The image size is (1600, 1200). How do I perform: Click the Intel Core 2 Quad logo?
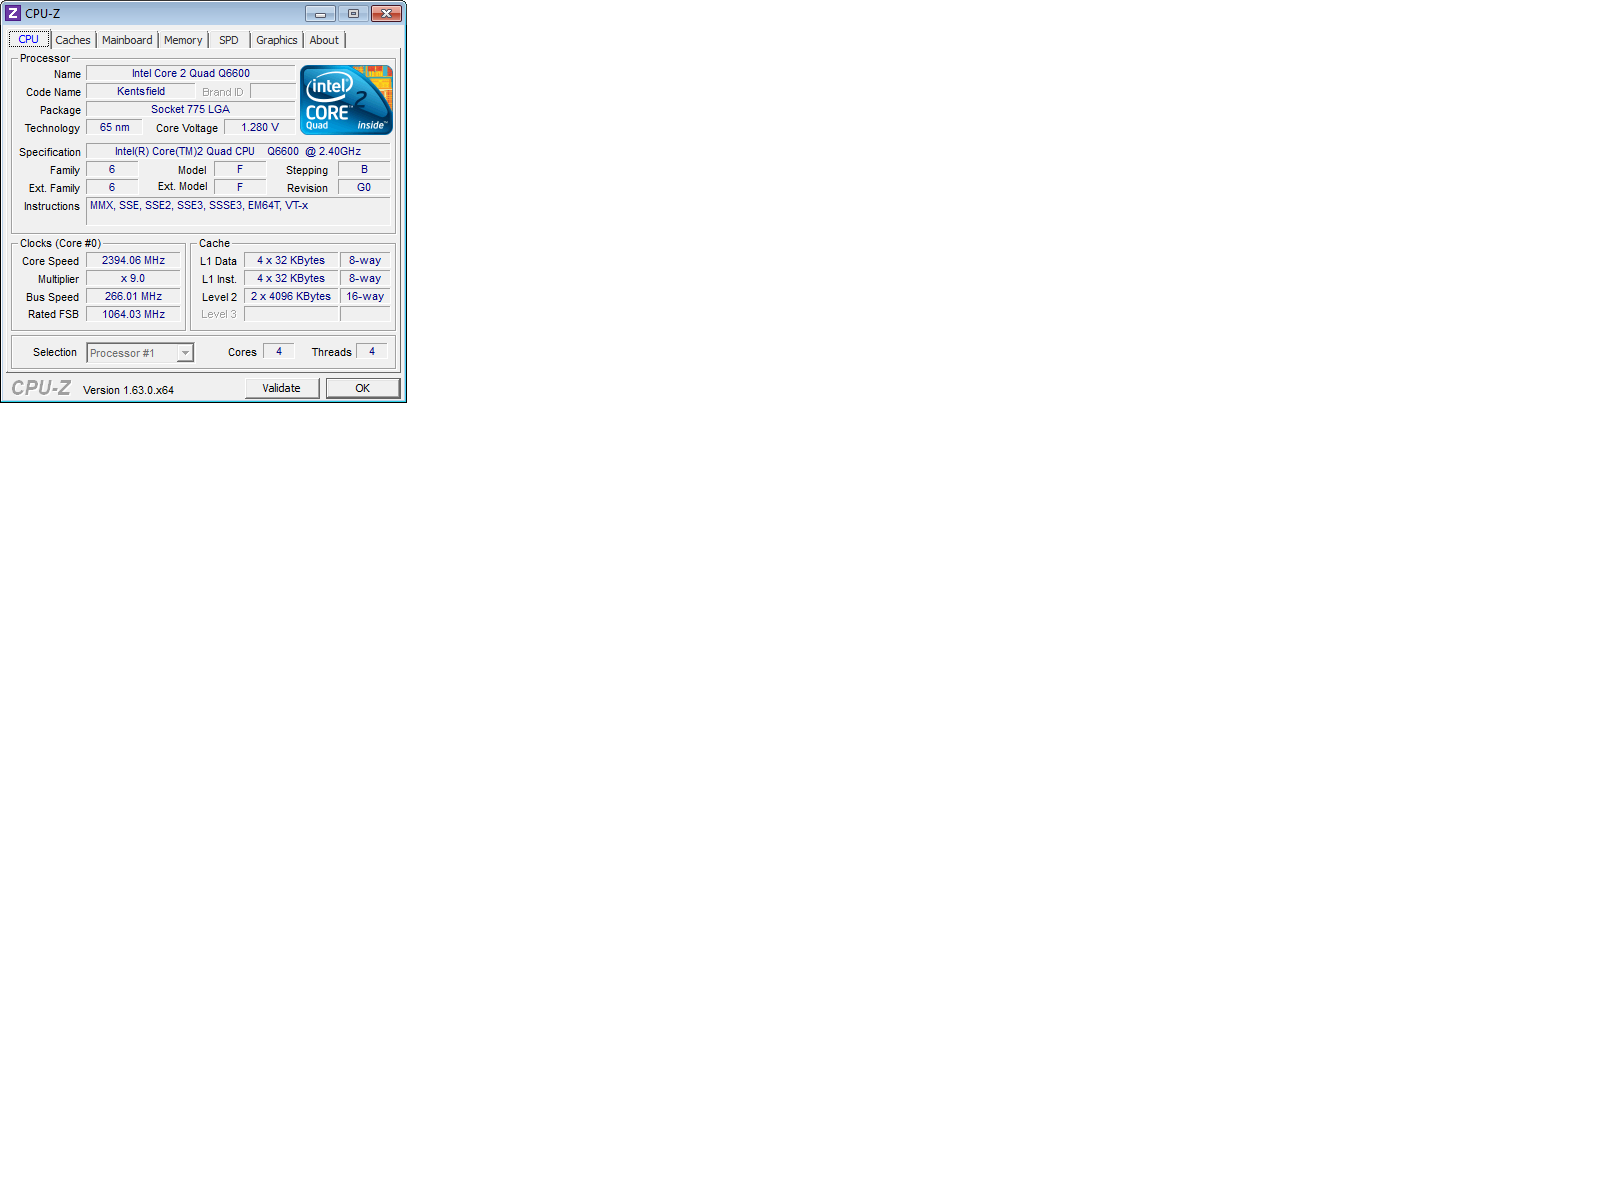tap(346, 100)
